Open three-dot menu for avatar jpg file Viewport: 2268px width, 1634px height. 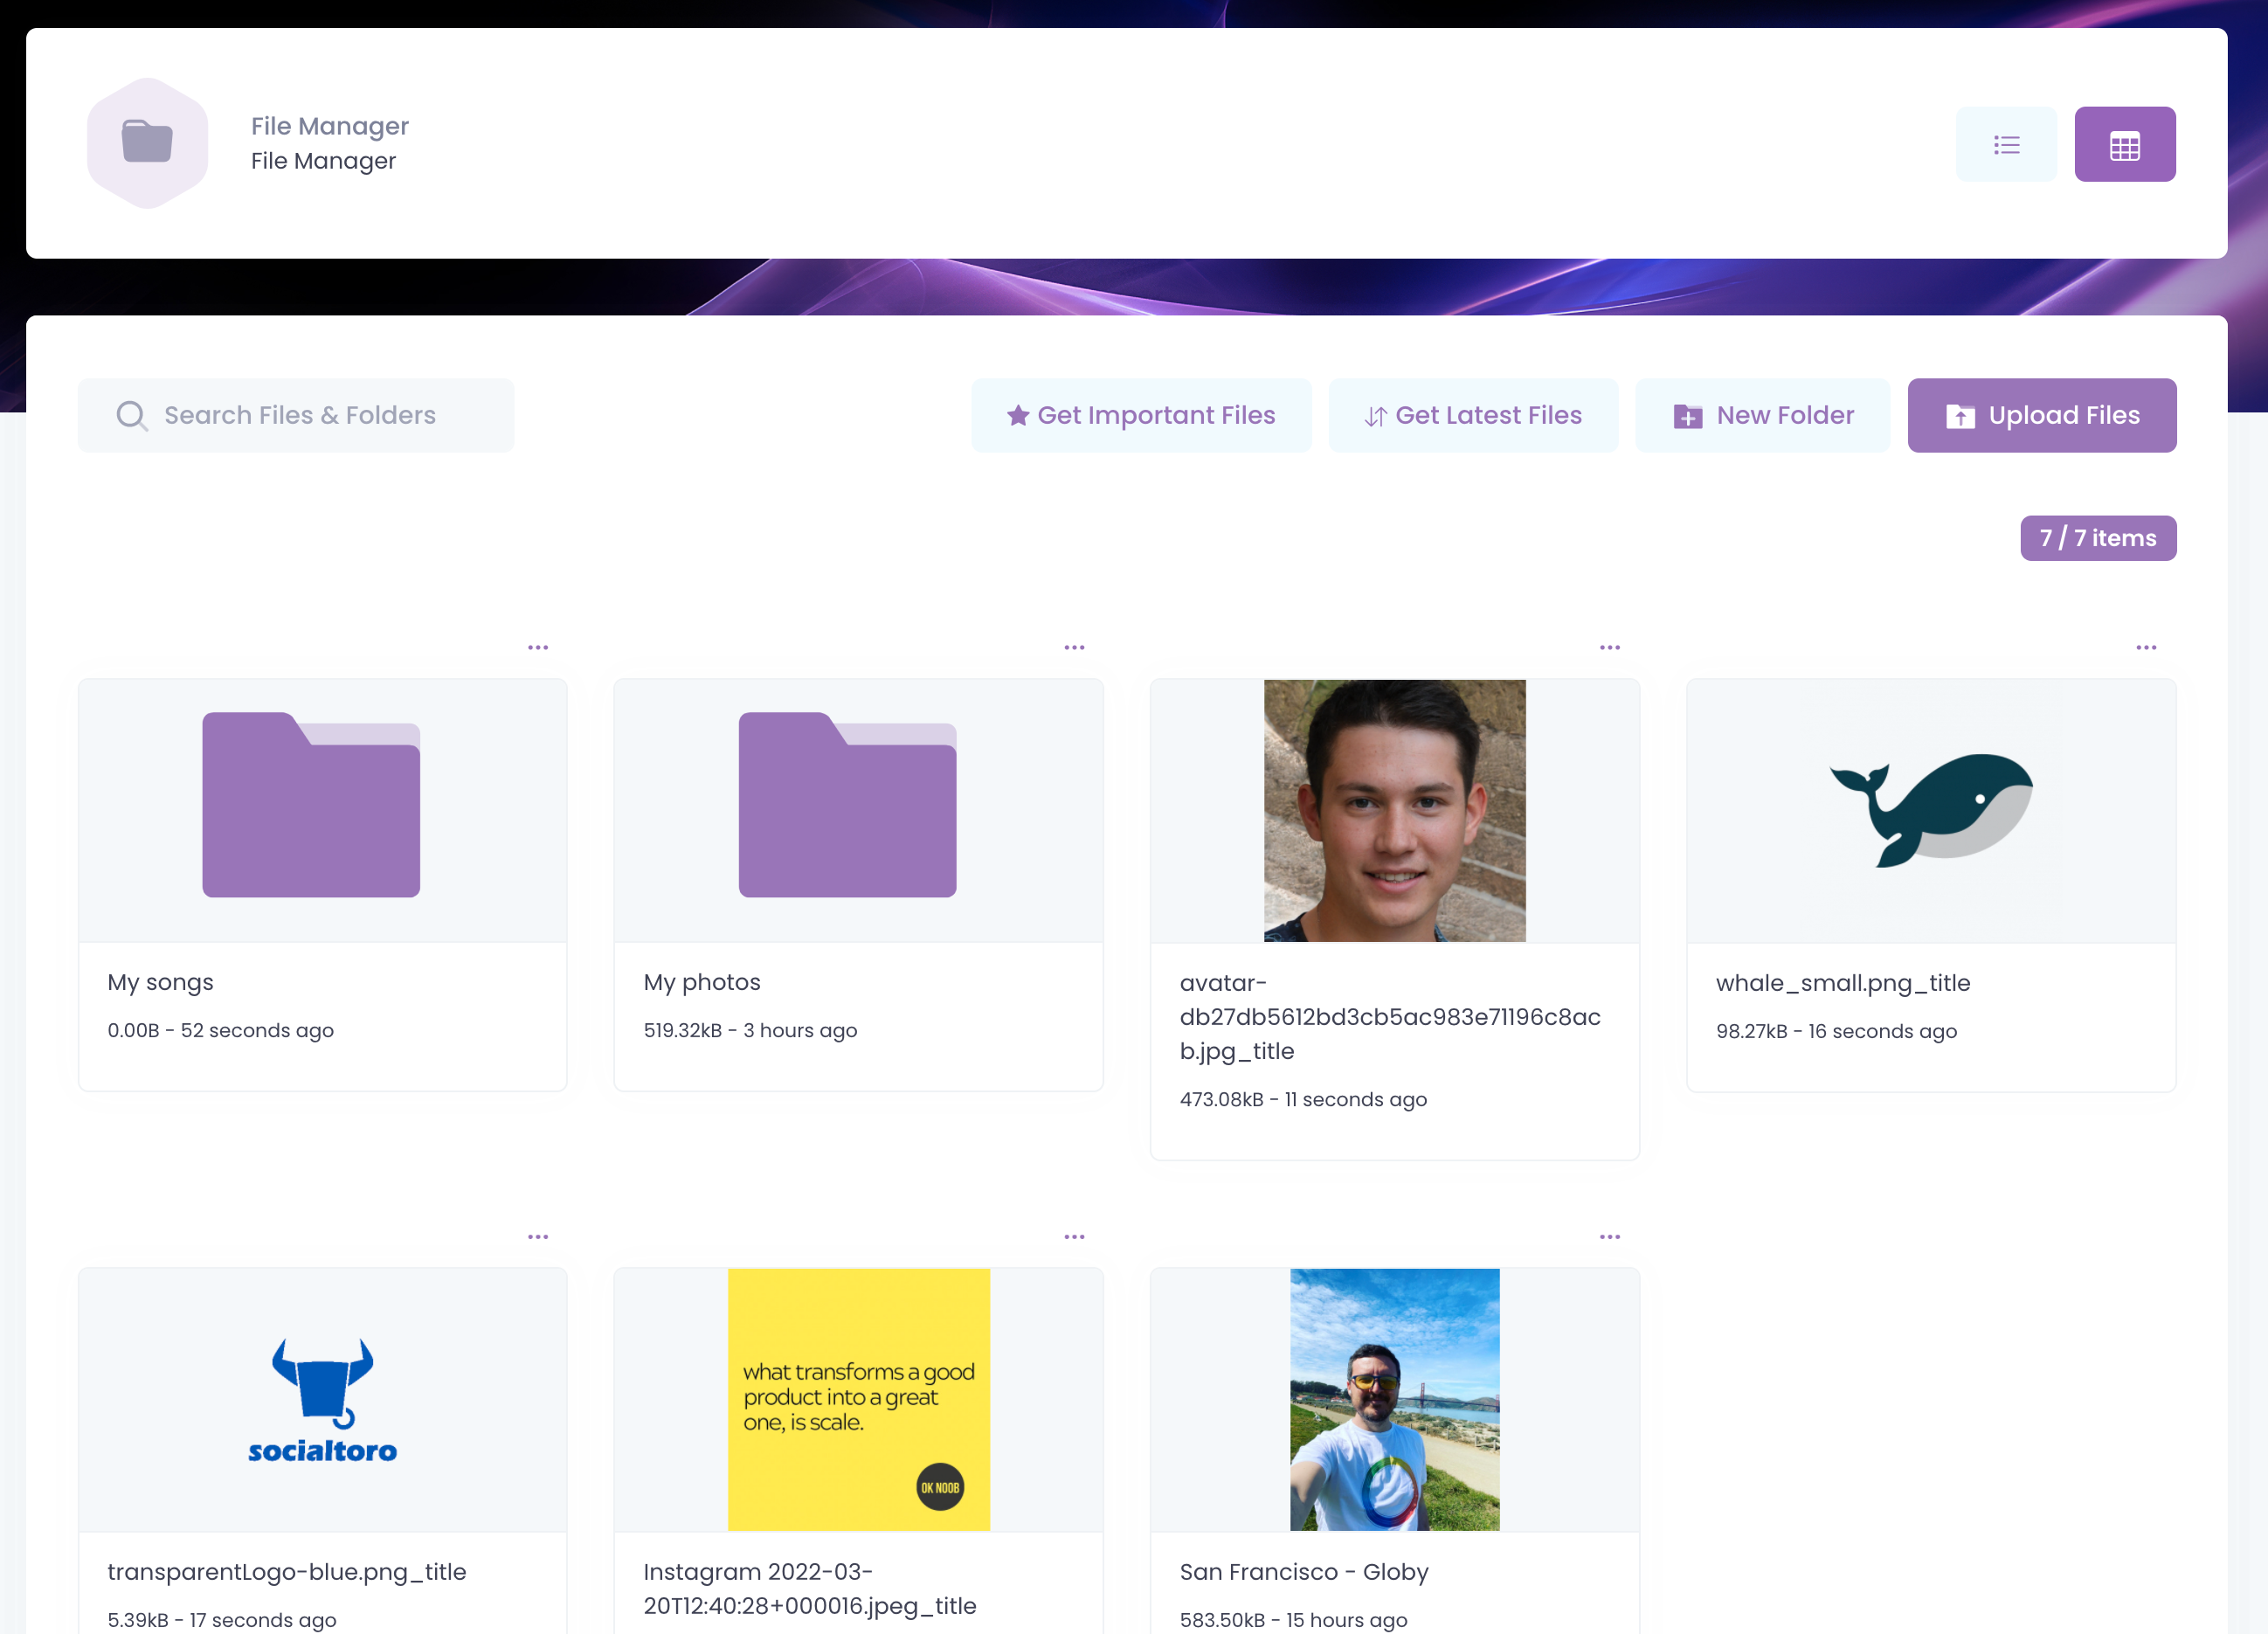pos(1609,648)
